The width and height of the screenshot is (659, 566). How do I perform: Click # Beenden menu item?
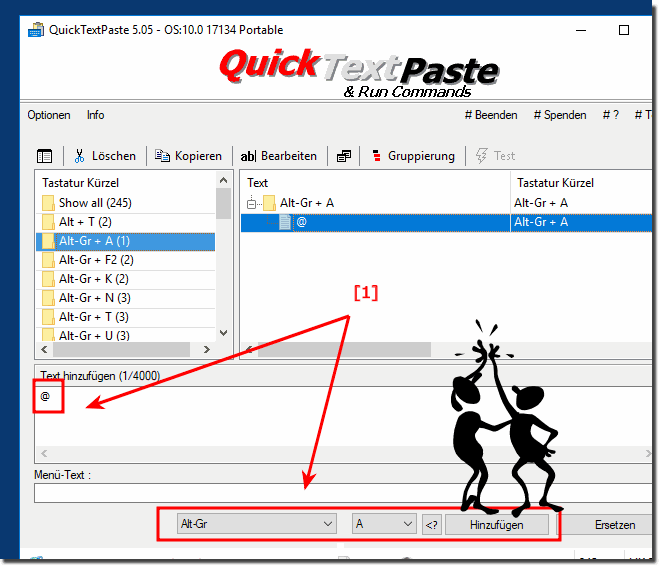click(x=491, y=115)
